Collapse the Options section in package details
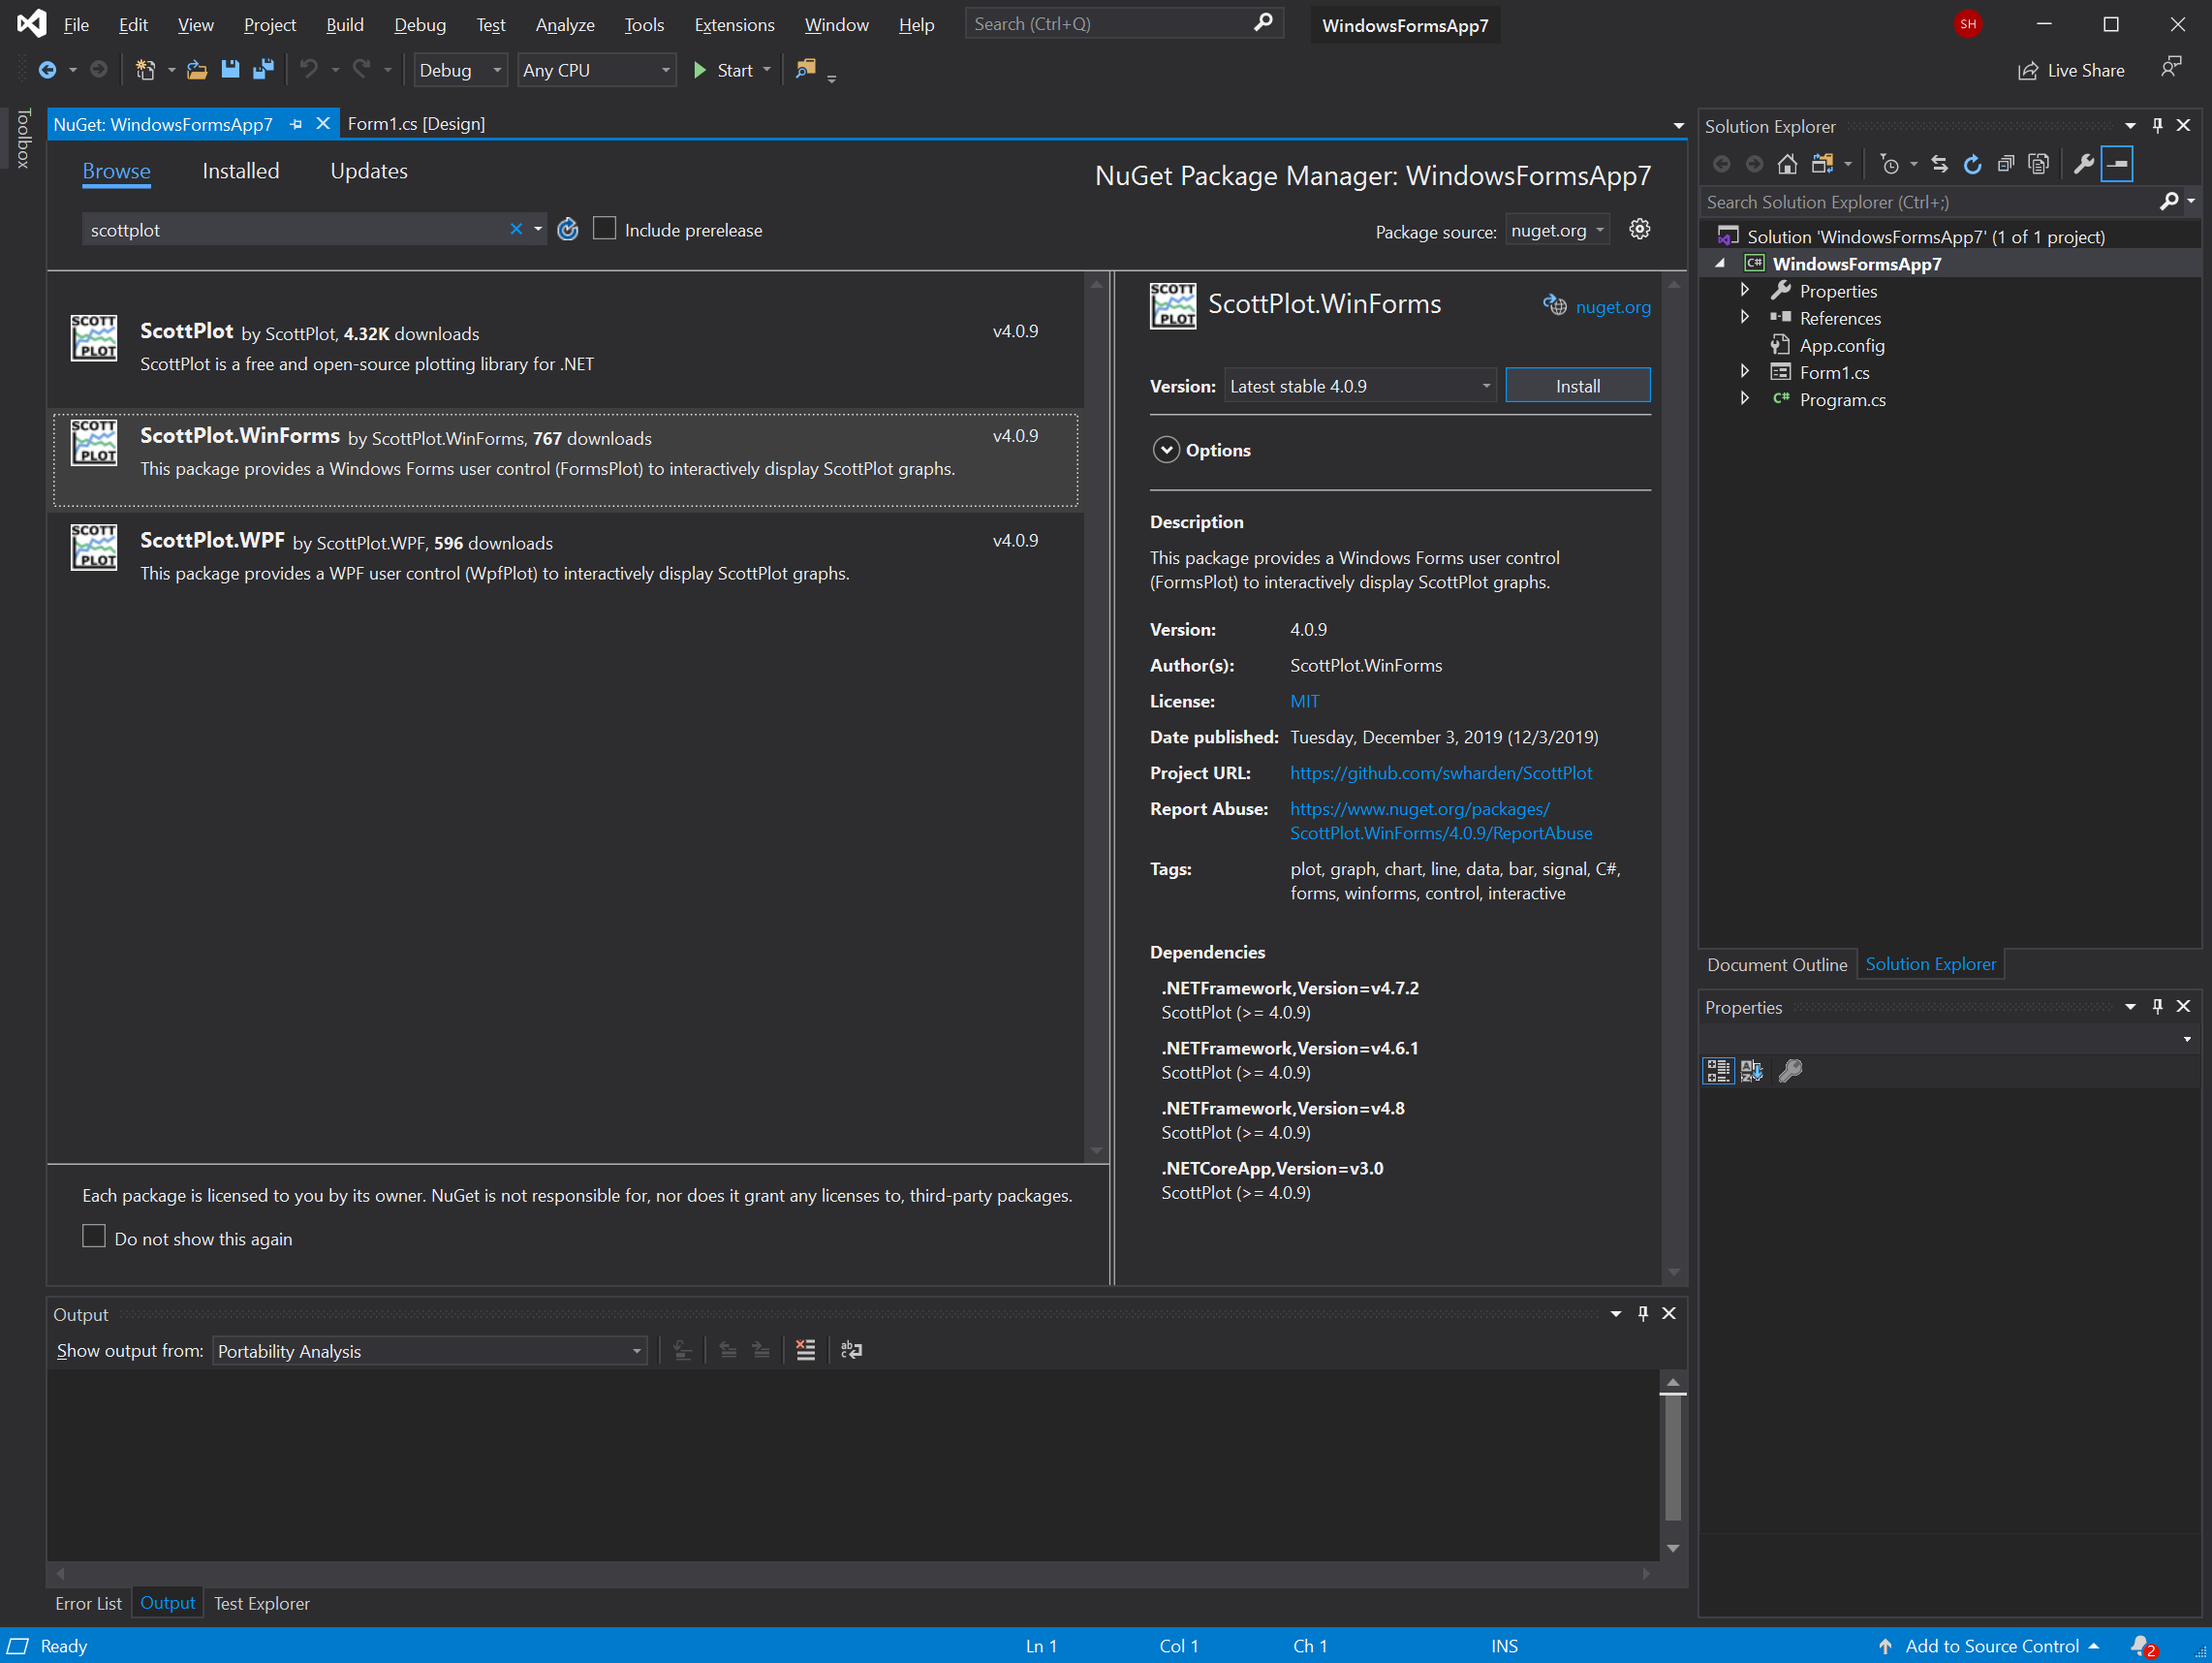Image resolution: width=2212 pixels, height=1663 pixels. [1166, 450]
